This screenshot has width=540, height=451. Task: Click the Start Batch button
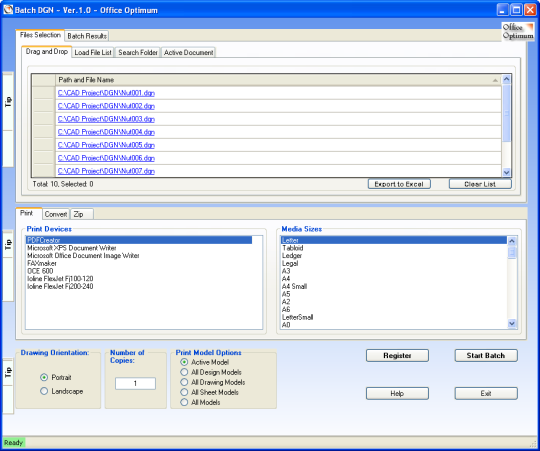486,356
